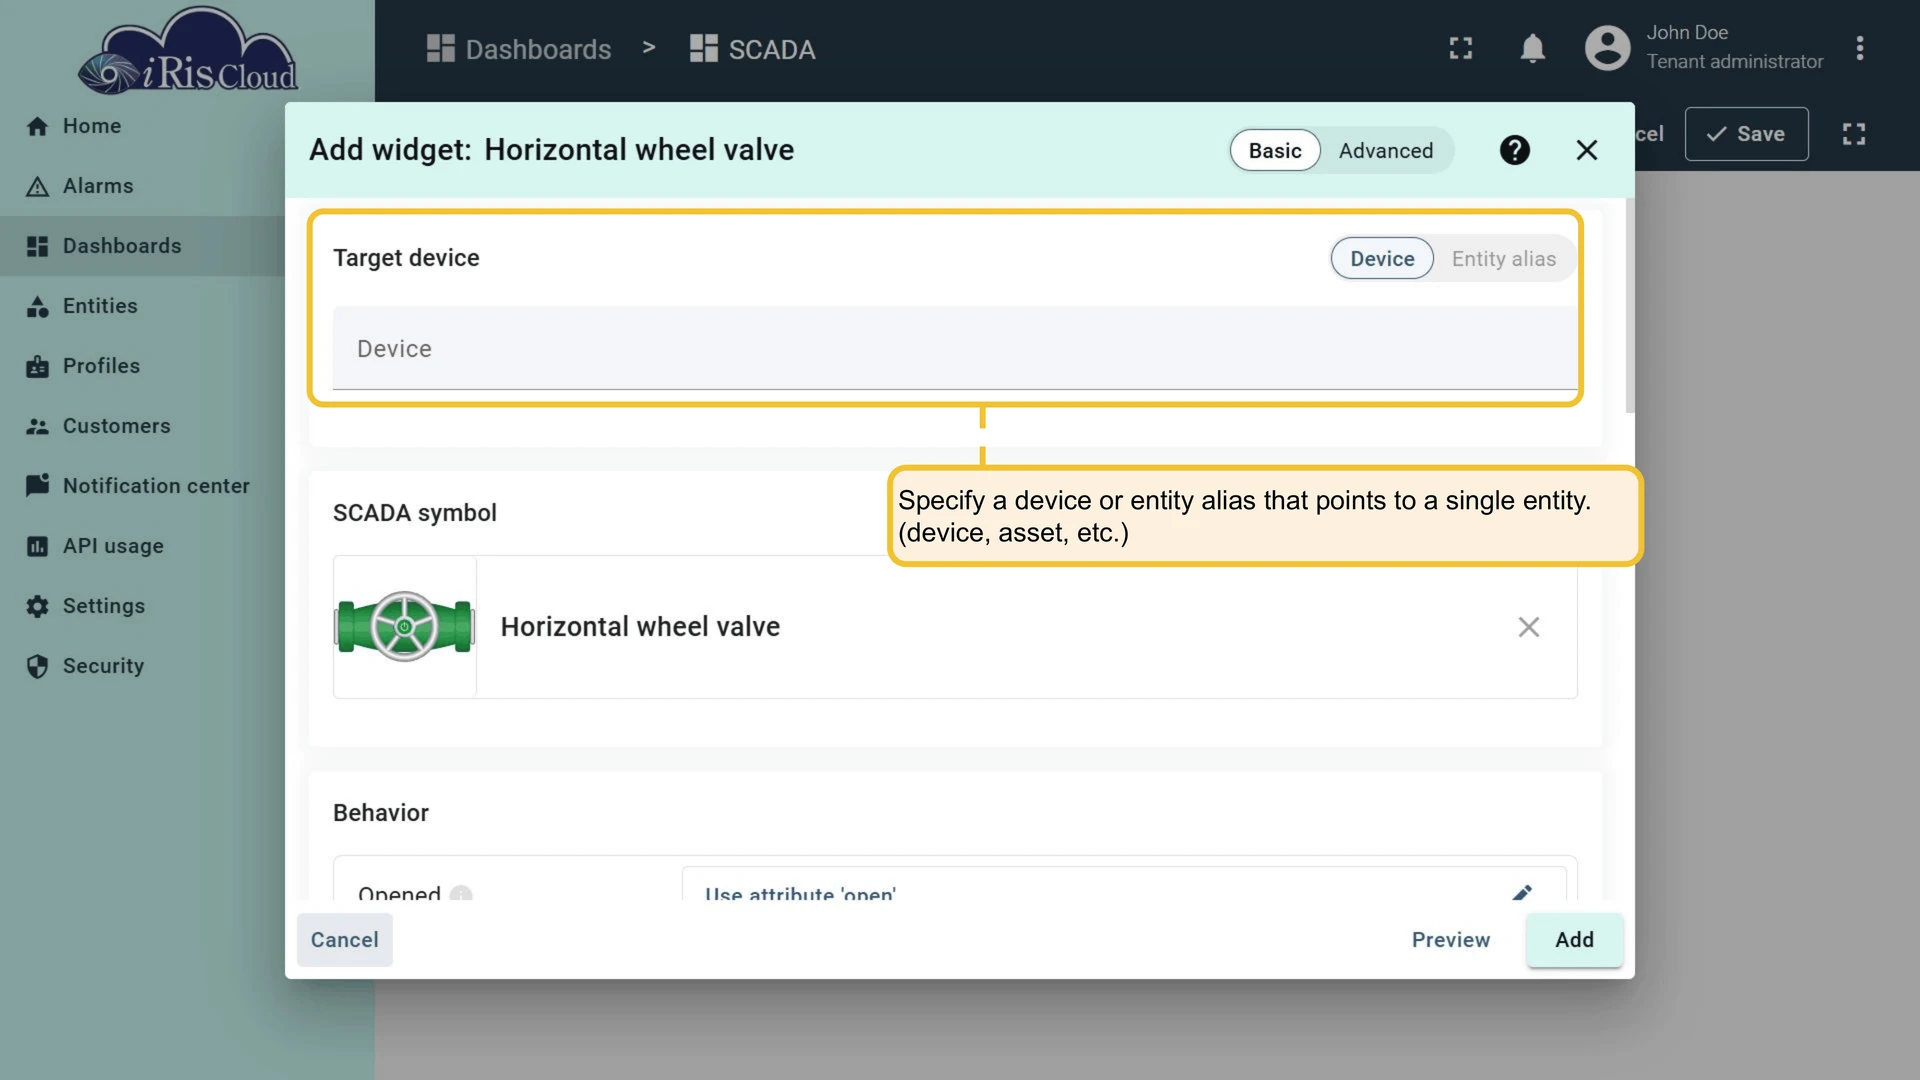The height and width of the screenshot is (1080, 1920).
Task: Toggle fullscreen in the top bar
Action: click(x=1461, y=48)
